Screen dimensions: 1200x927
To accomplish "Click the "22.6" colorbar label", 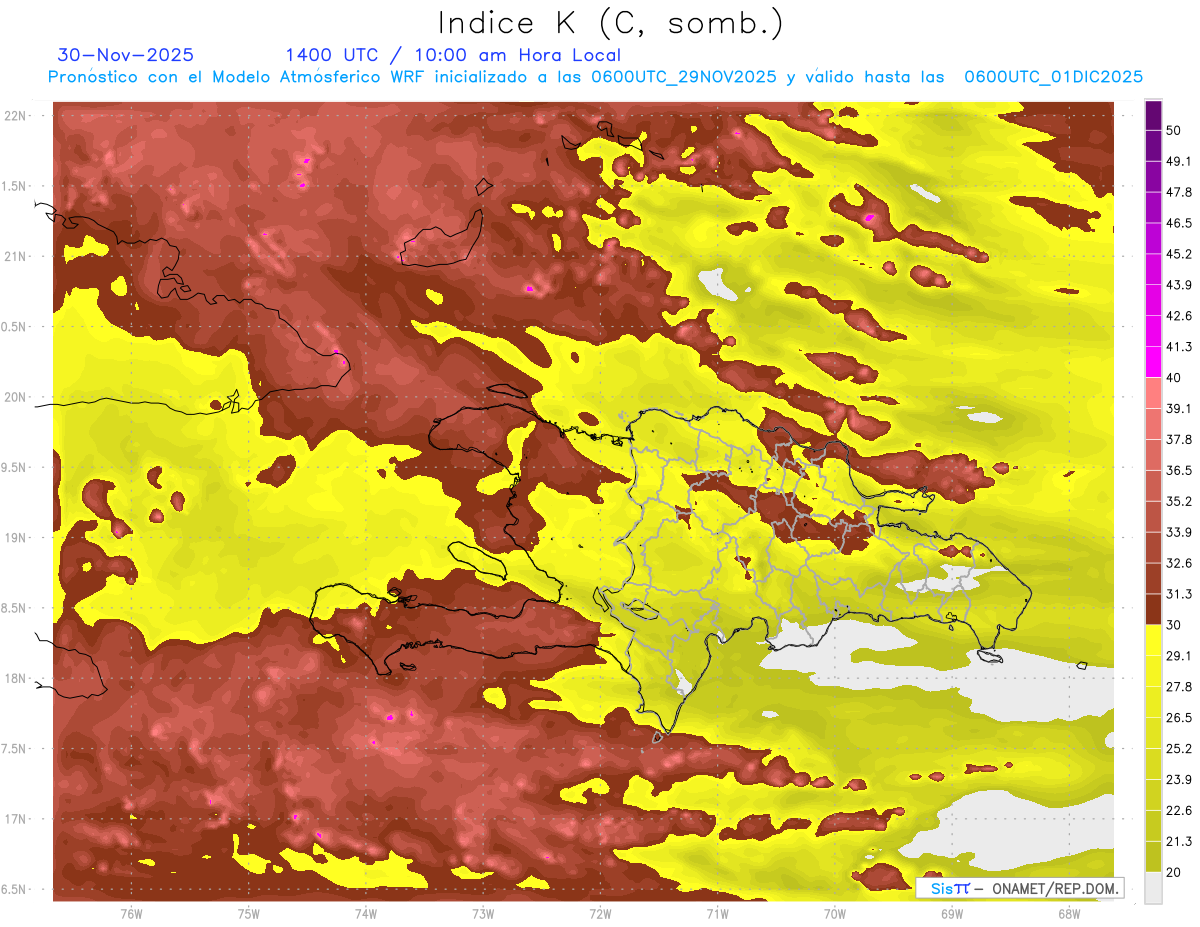I will click(1179, 810).
